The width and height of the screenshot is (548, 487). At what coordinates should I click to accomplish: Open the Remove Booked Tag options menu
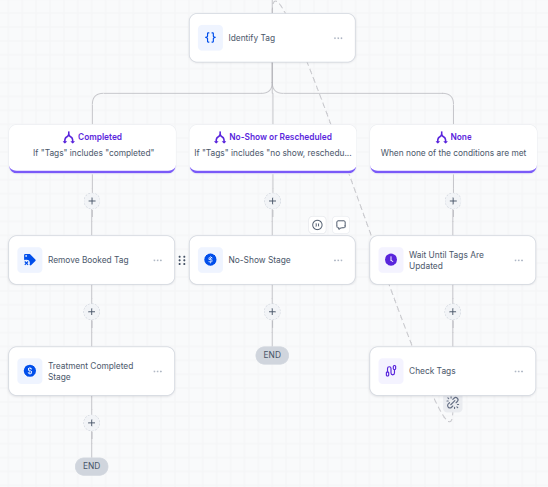[158, 260]
